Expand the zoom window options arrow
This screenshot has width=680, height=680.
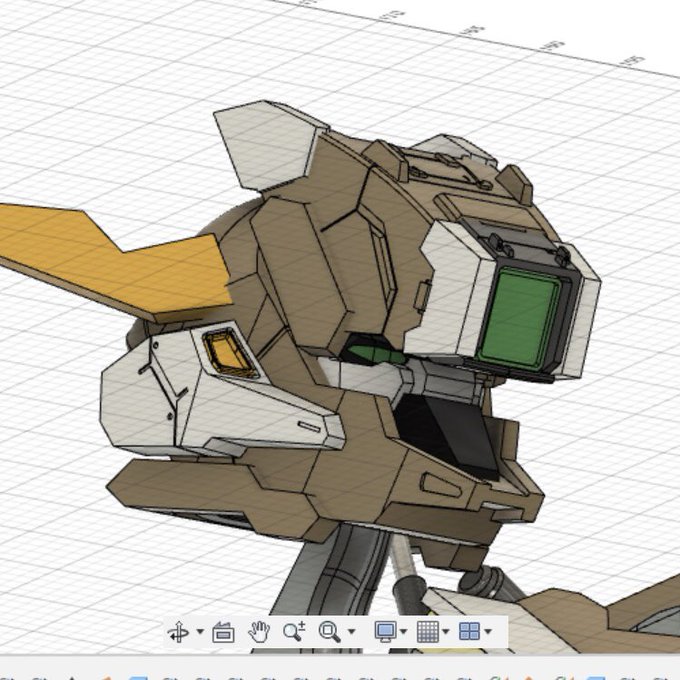click(x=352, y=631)
